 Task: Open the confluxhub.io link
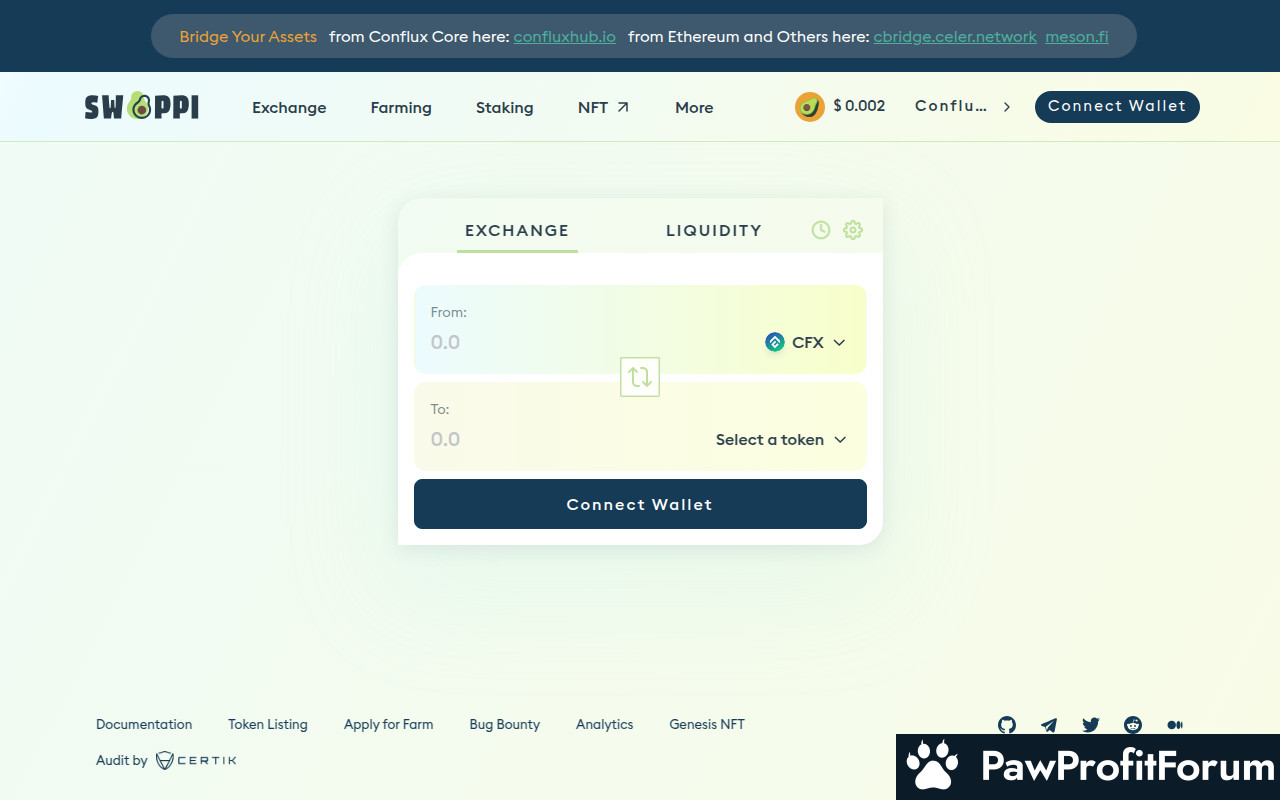(x=565, y=37)
